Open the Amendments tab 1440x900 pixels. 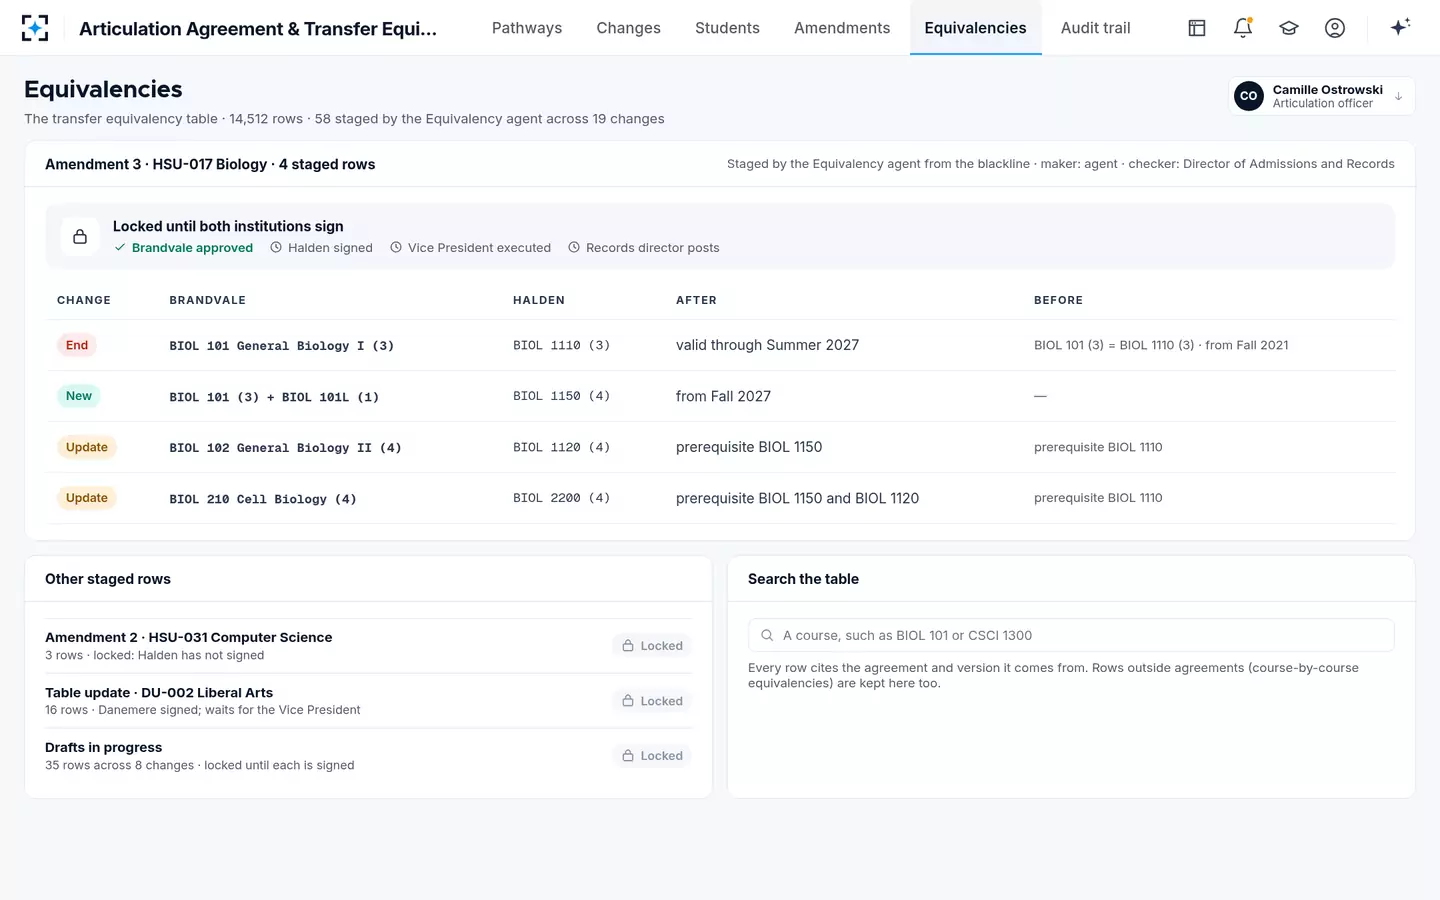[842, 28]
